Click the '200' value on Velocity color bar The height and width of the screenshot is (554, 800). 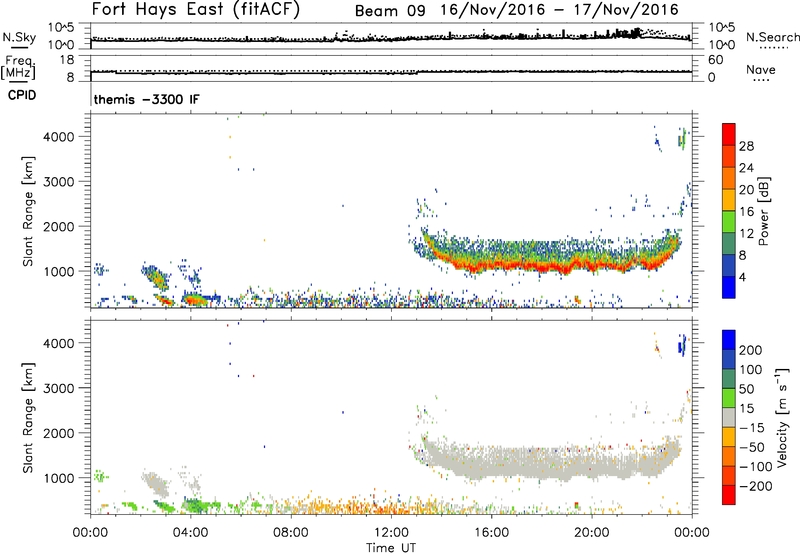tap(751, 350)
